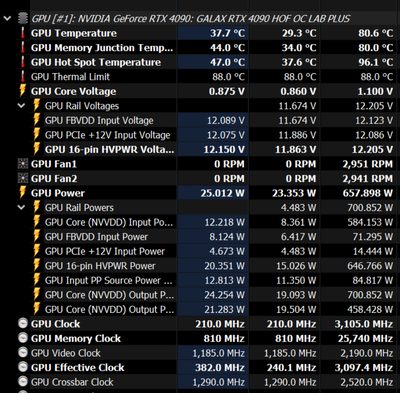Click the fan icon beside GPU Fan2

coord(23,179)
